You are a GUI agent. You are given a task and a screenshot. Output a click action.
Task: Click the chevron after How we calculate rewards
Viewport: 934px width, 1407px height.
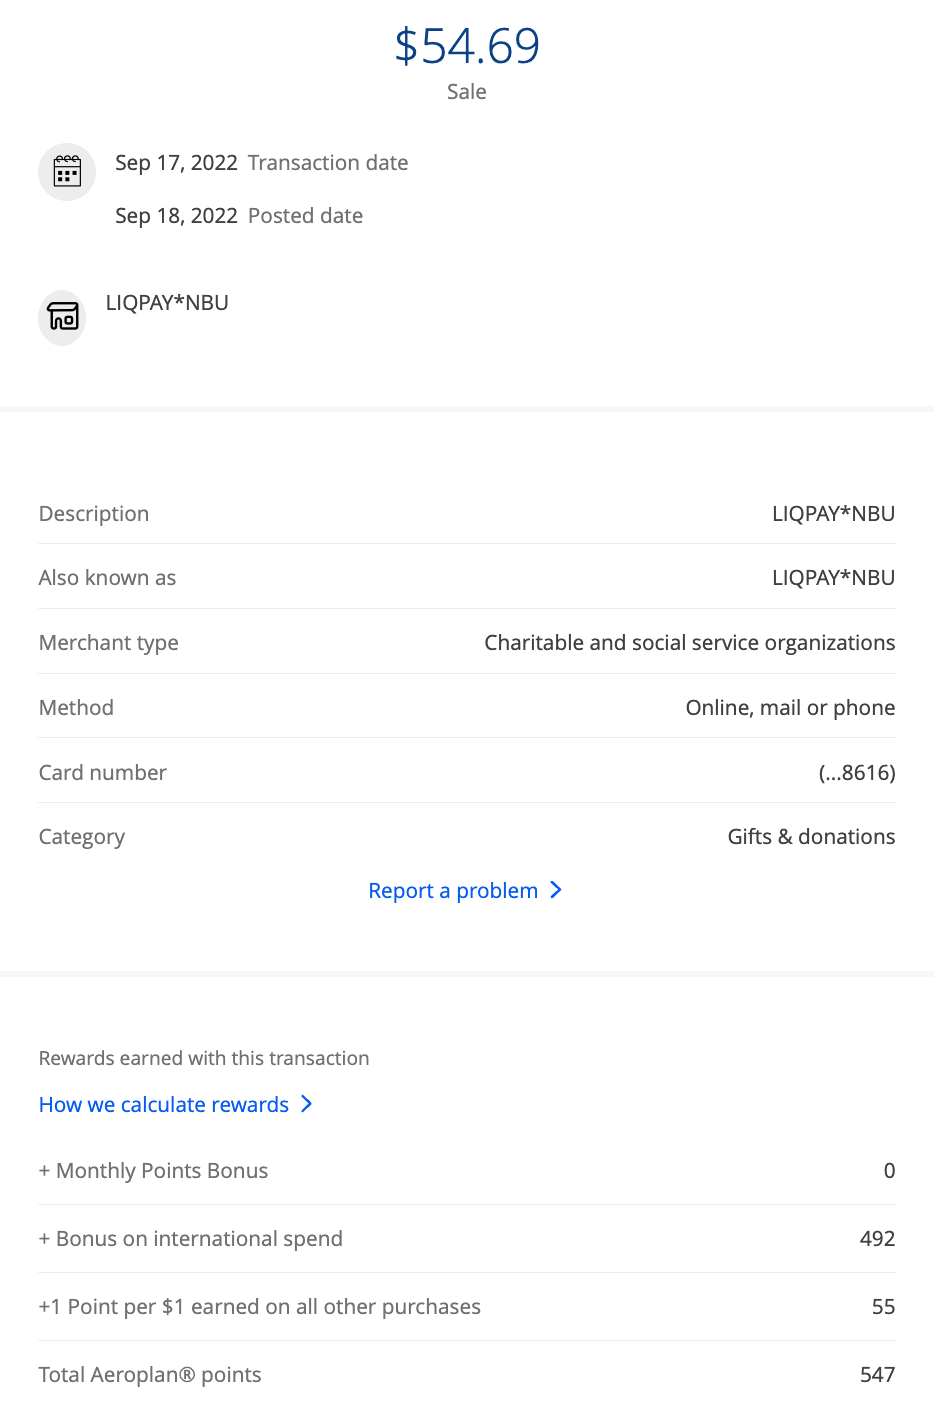pyautogui.click(x=307, y=1104)
